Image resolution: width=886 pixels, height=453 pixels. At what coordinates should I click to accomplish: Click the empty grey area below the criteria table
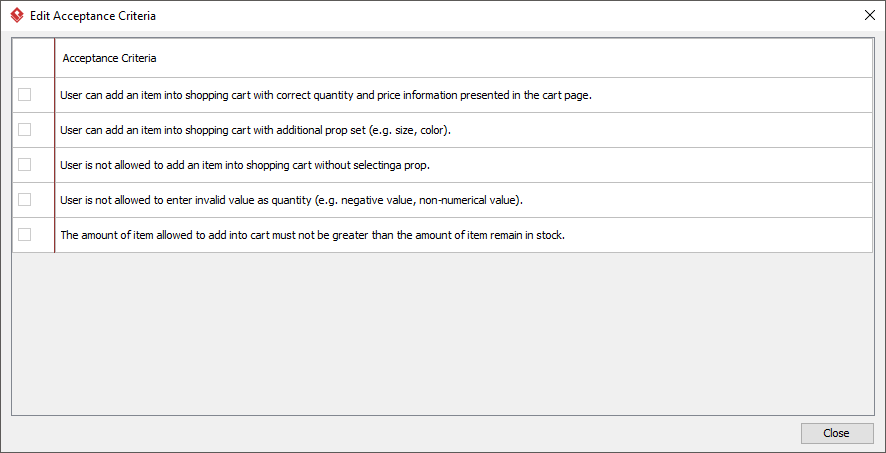click(x=442, y=333)
